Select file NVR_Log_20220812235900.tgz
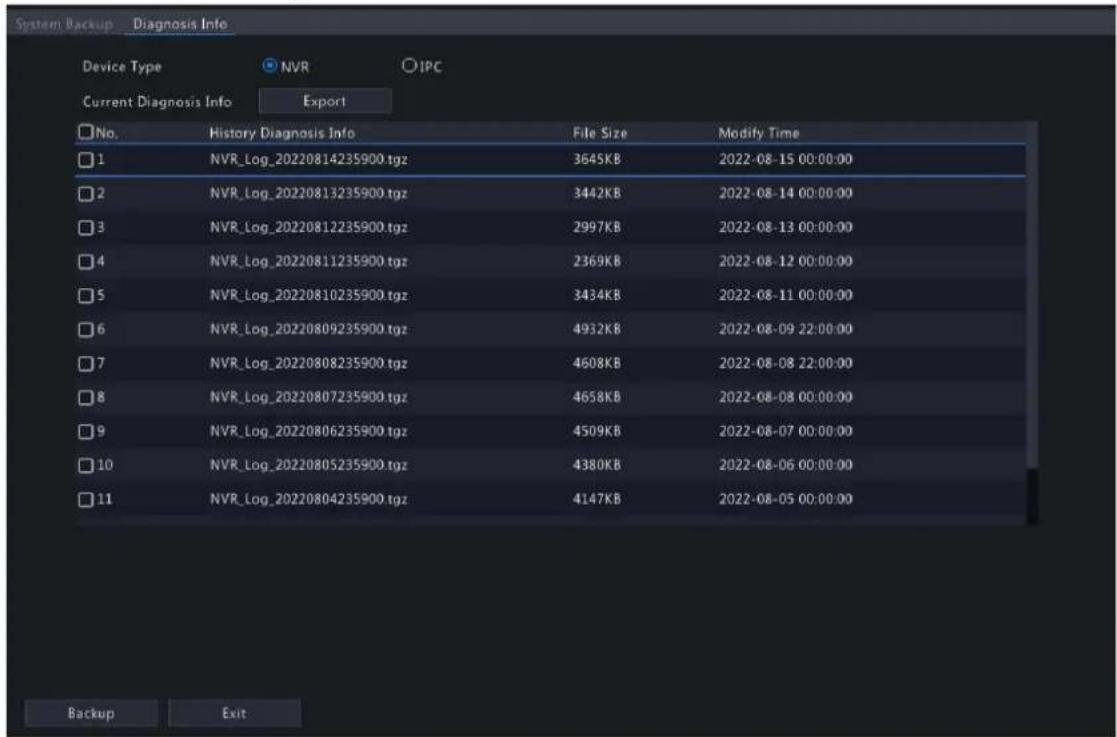Image resolution: width=1117 pixels, height=737 pixels. click(x=308, y=228)
